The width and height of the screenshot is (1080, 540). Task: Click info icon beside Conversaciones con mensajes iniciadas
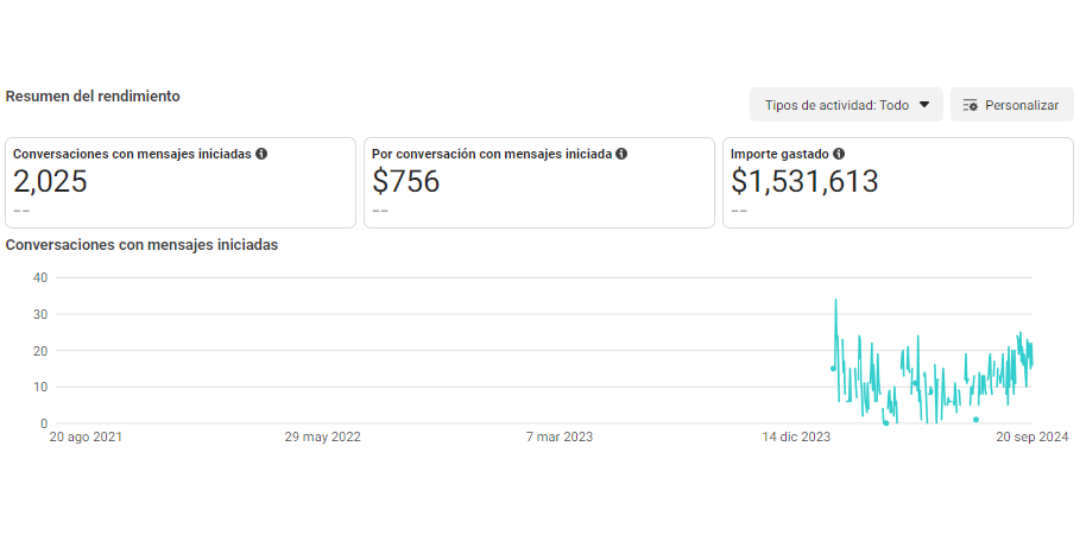(x=261, y=154)
